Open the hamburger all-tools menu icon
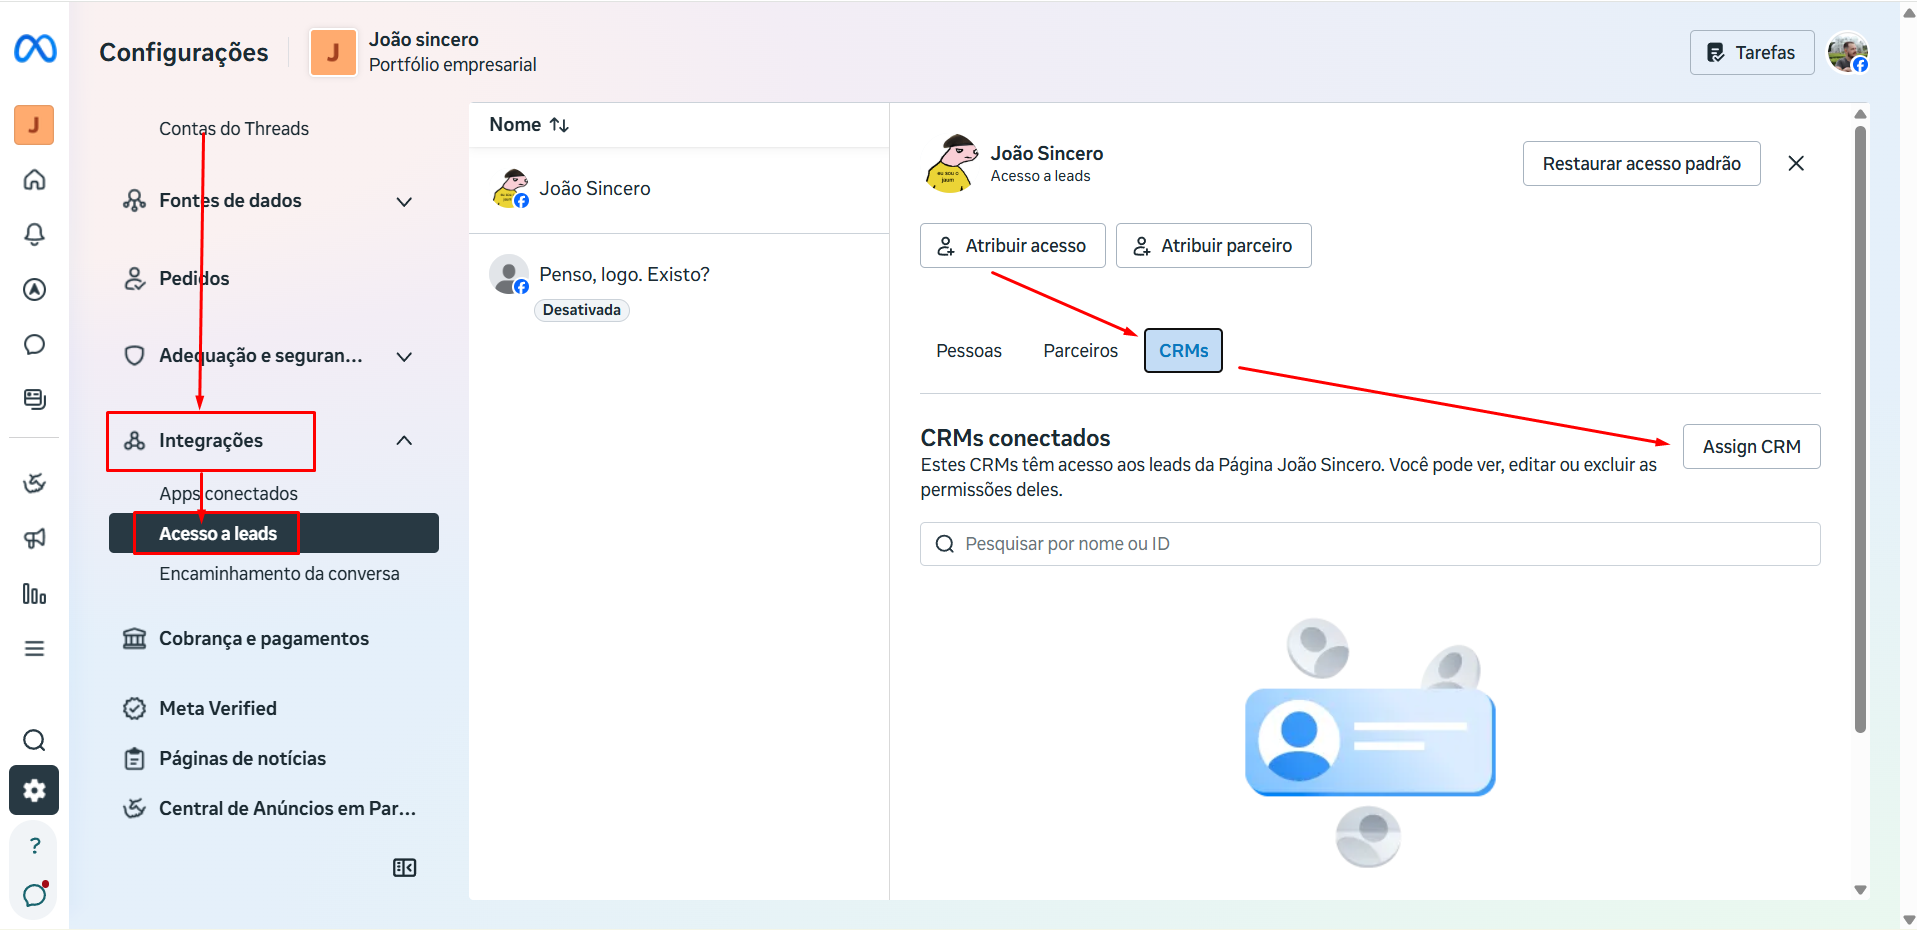Image resolution: width=1917 pixels, height=930 pixels. (34, 649)
